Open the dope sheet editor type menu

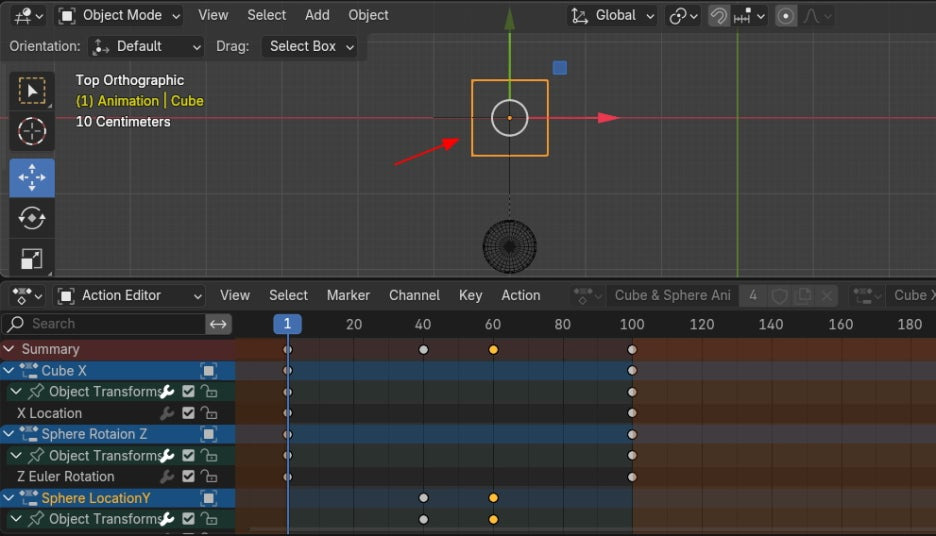(x=27, y=295)
